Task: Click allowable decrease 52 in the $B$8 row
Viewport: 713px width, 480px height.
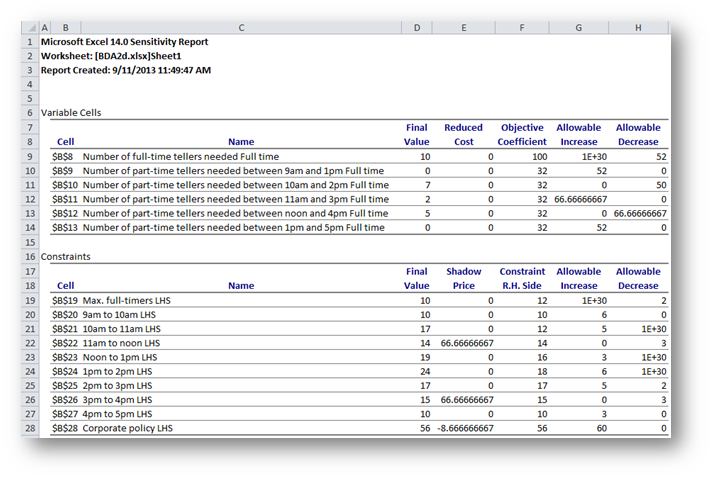Action: 661,157
